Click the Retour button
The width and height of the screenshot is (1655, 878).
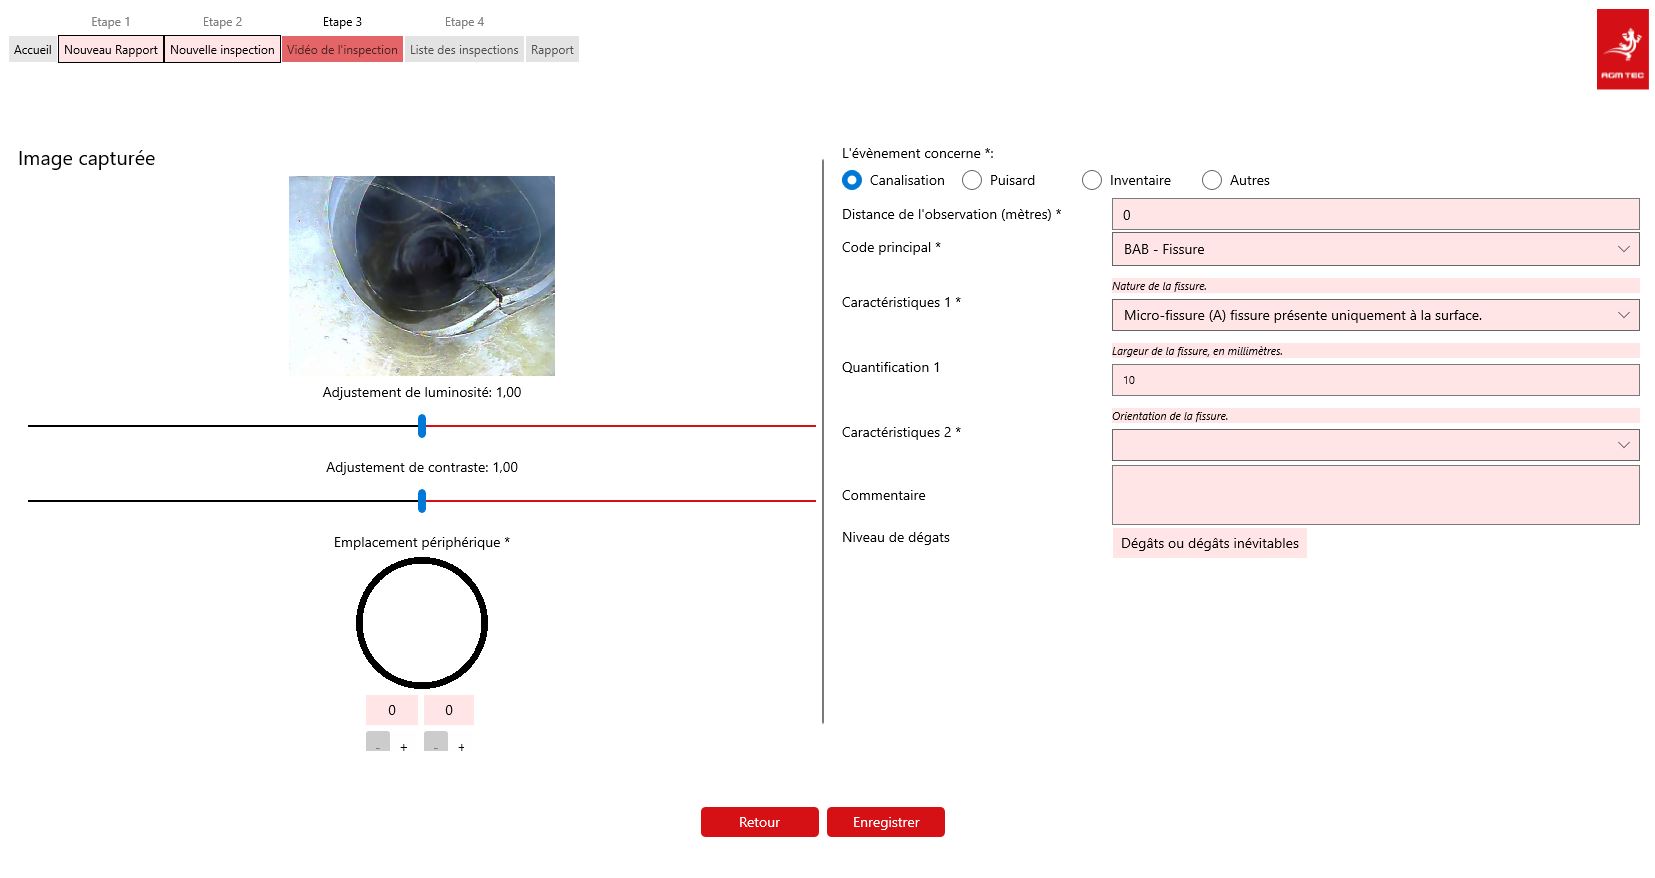759,822
